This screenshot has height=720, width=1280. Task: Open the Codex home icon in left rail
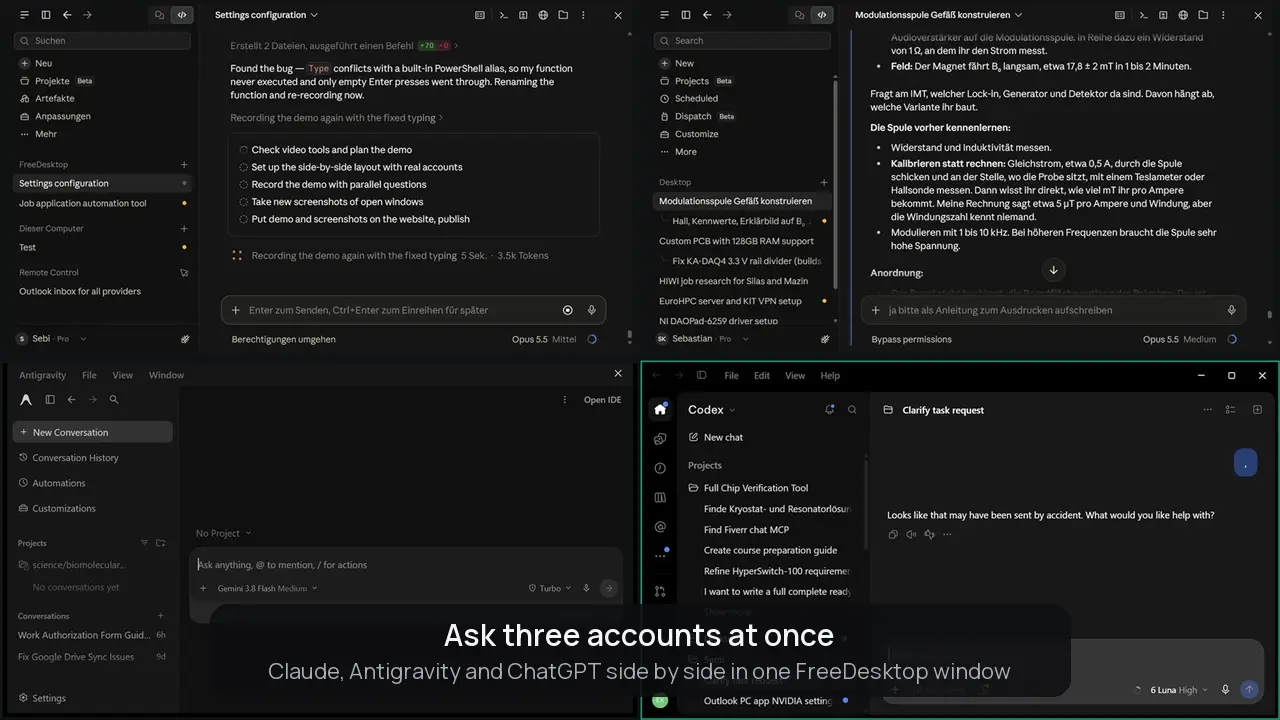[660, 409]
